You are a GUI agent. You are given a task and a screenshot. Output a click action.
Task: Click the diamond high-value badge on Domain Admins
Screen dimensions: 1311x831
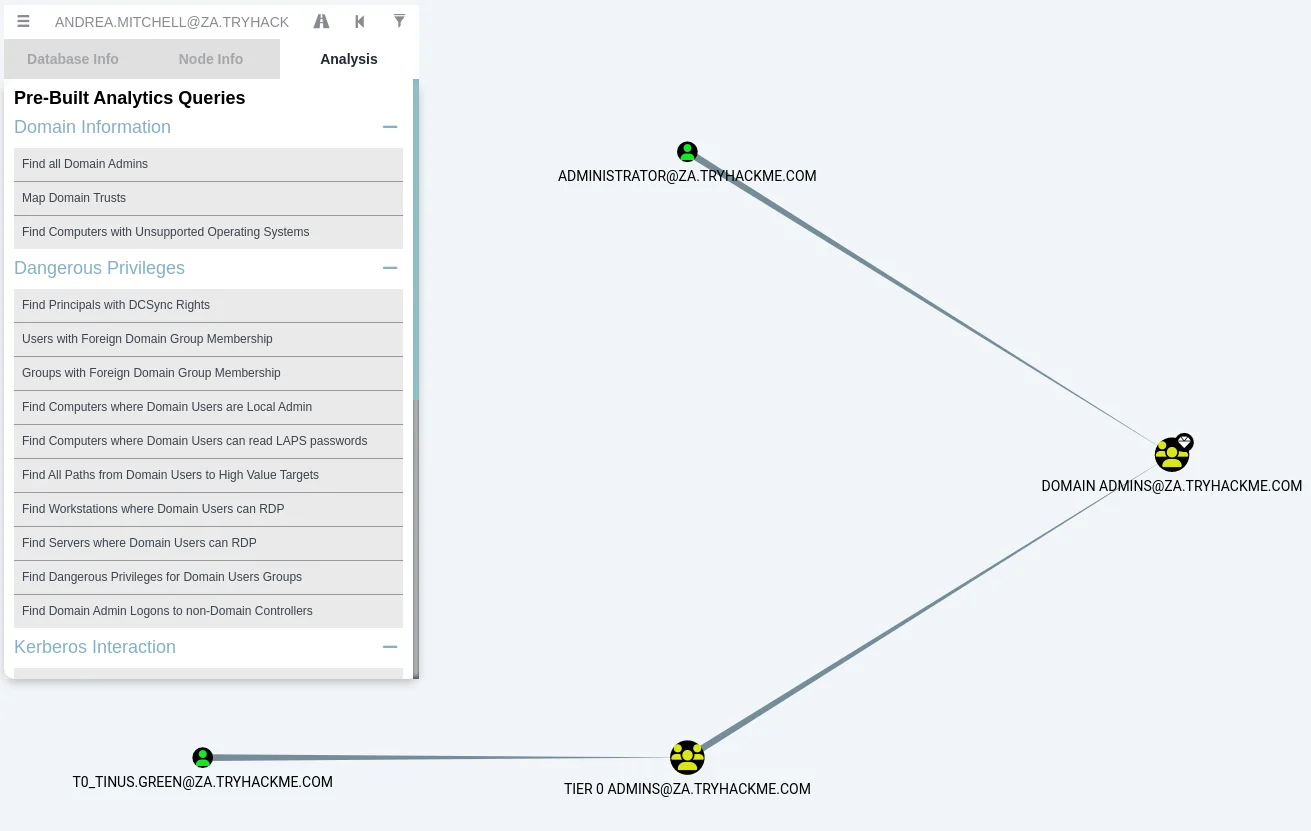coord(1184,442)
